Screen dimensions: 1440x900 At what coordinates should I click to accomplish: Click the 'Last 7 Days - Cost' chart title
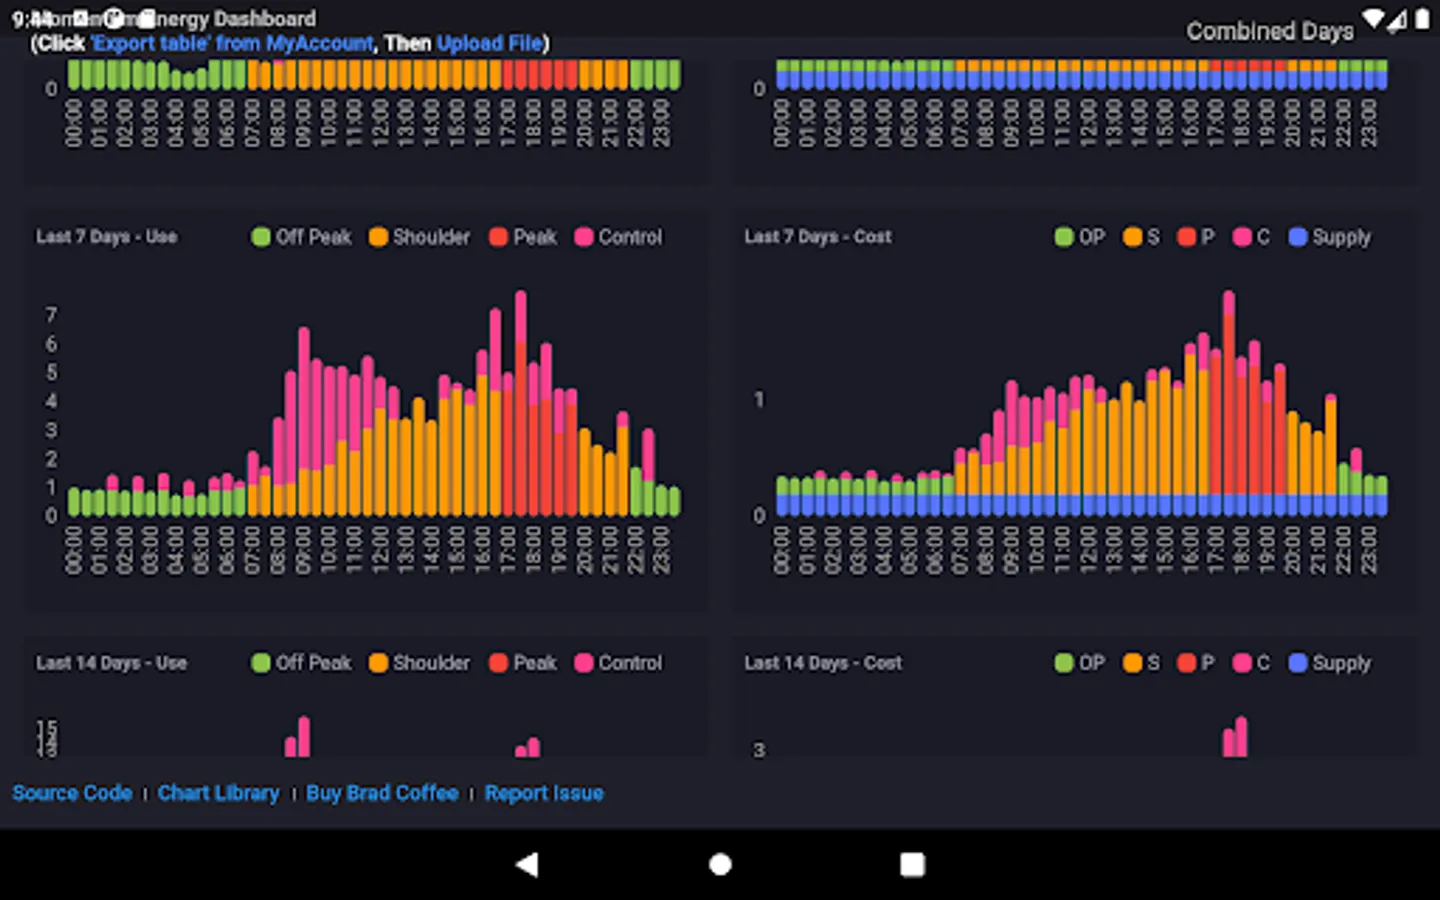818,237
